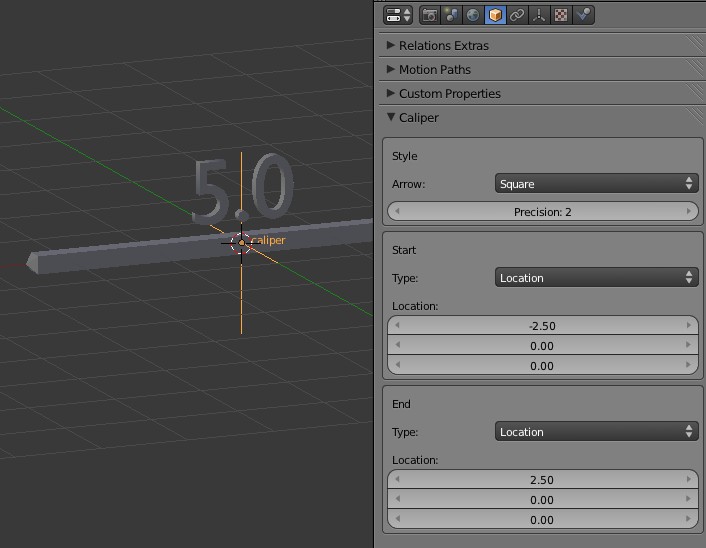
Task: Open the Start Type dropdown
Action: 596,278
